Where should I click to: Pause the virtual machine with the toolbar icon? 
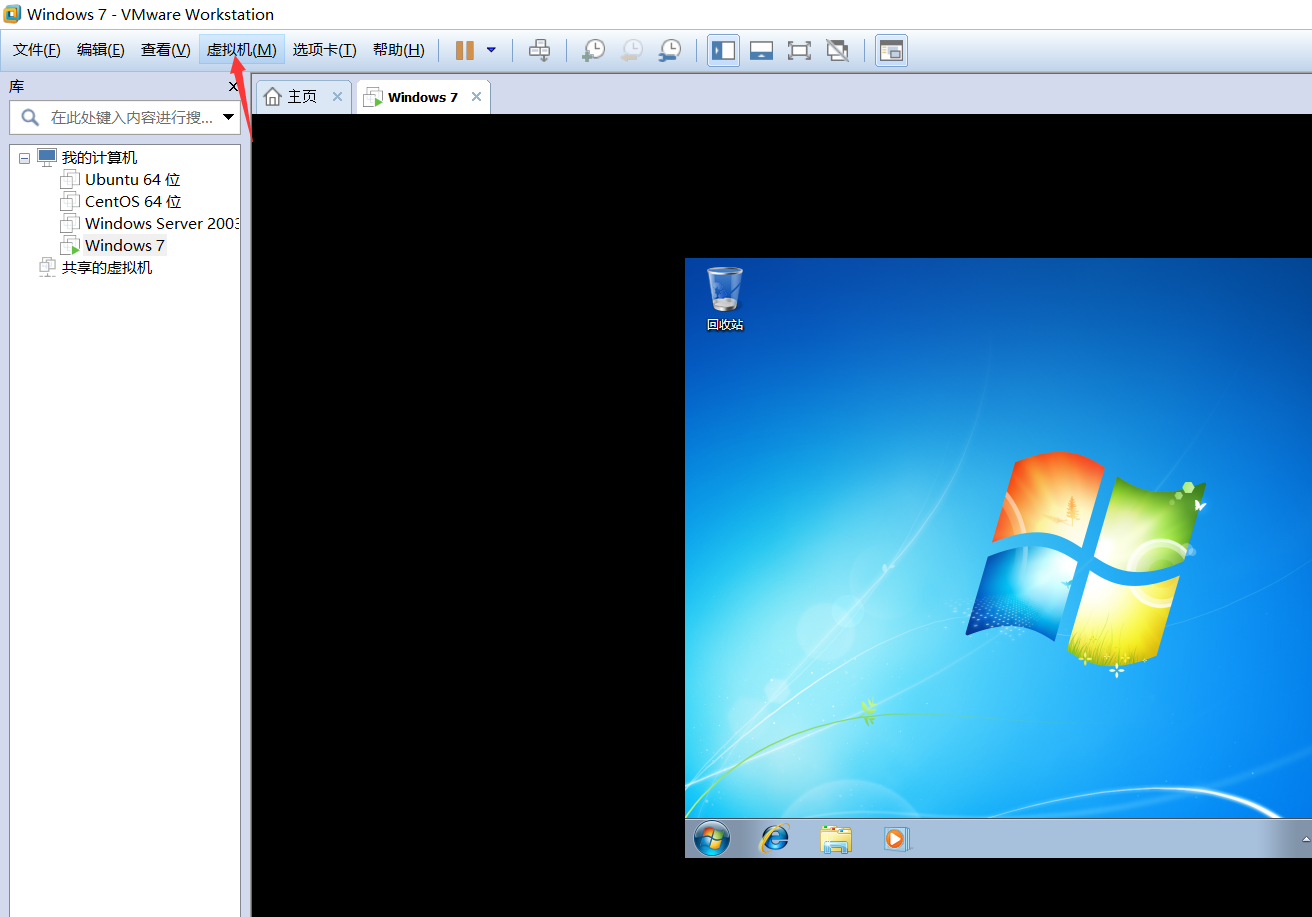[x=465, y=50]
